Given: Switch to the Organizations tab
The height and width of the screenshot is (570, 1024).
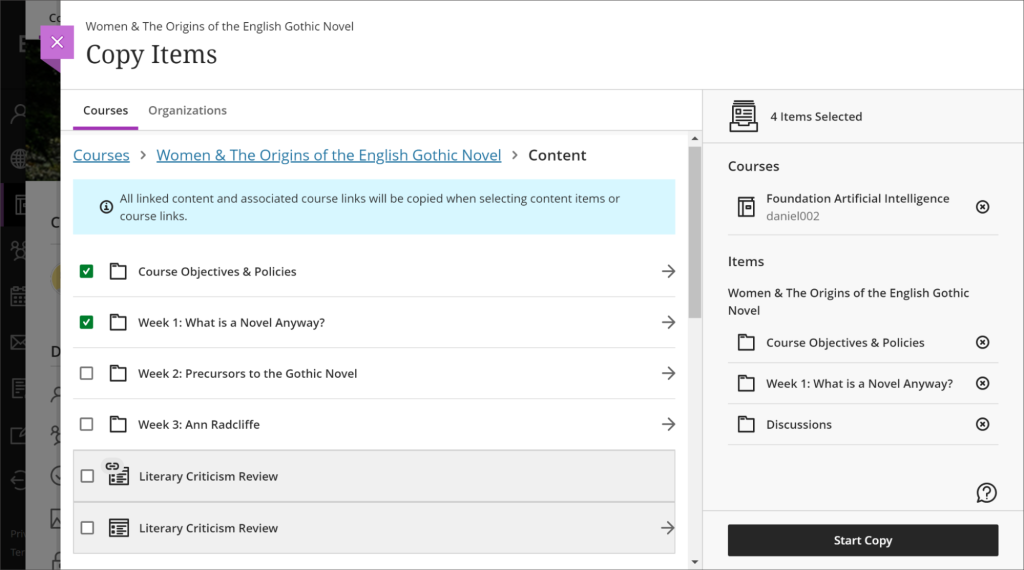Looking at the screenshot, I should (187, 110).
